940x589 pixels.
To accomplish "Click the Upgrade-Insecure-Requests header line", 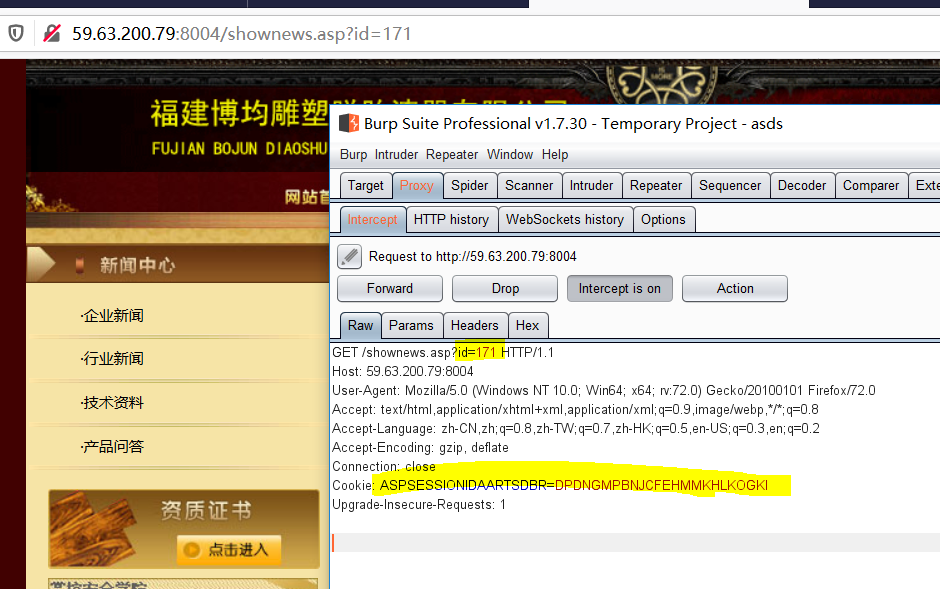I will click(x=419, y=505).
